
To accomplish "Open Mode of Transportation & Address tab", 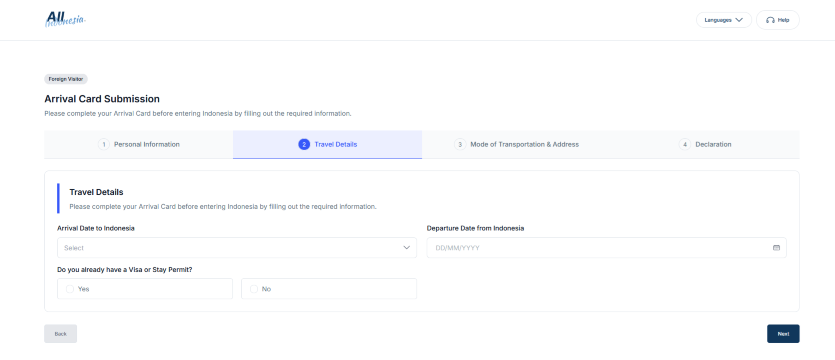I will (516, 144).
